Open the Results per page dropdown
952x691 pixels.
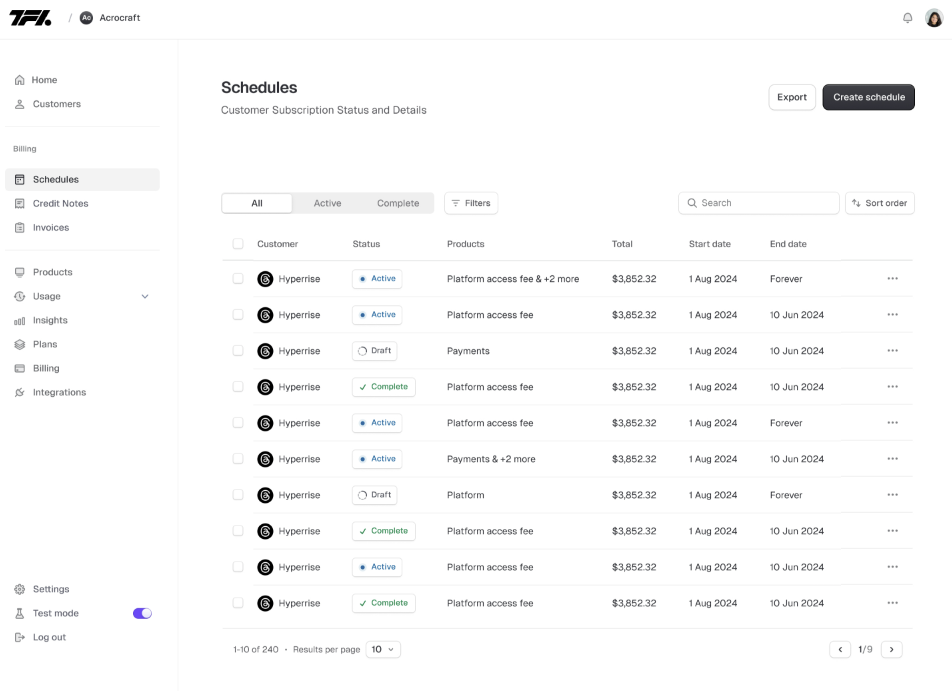point(383,650)
